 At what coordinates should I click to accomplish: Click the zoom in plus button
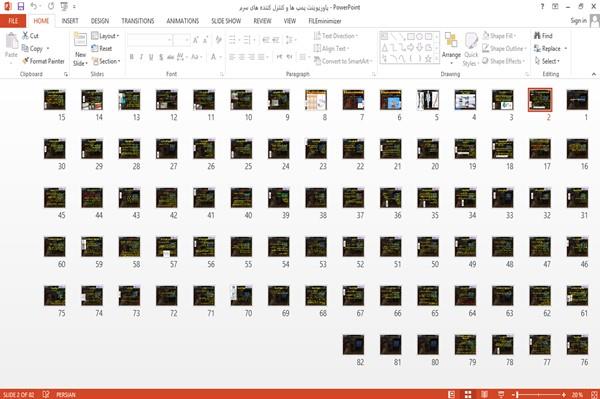click(564, 394)
